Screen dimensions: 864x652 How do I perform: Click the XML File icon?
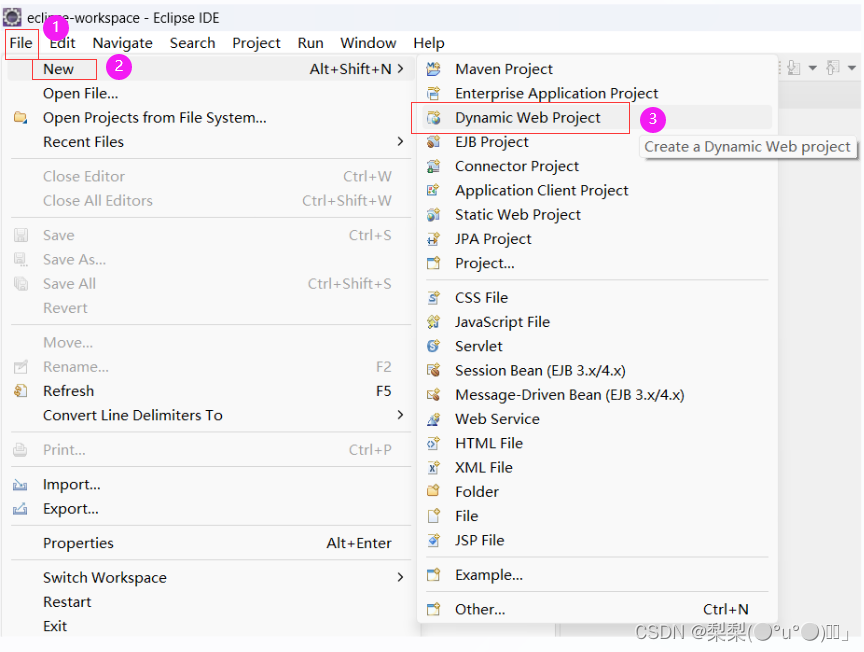point(434,467)
